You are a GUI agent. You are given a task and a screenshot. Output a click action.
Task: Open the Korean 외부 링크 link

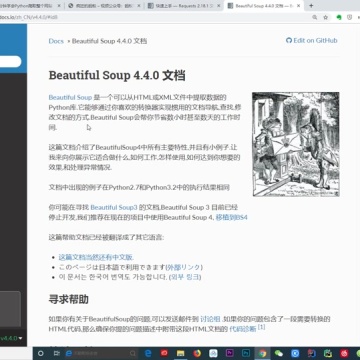pyautogui.click(x=185, y=277)
